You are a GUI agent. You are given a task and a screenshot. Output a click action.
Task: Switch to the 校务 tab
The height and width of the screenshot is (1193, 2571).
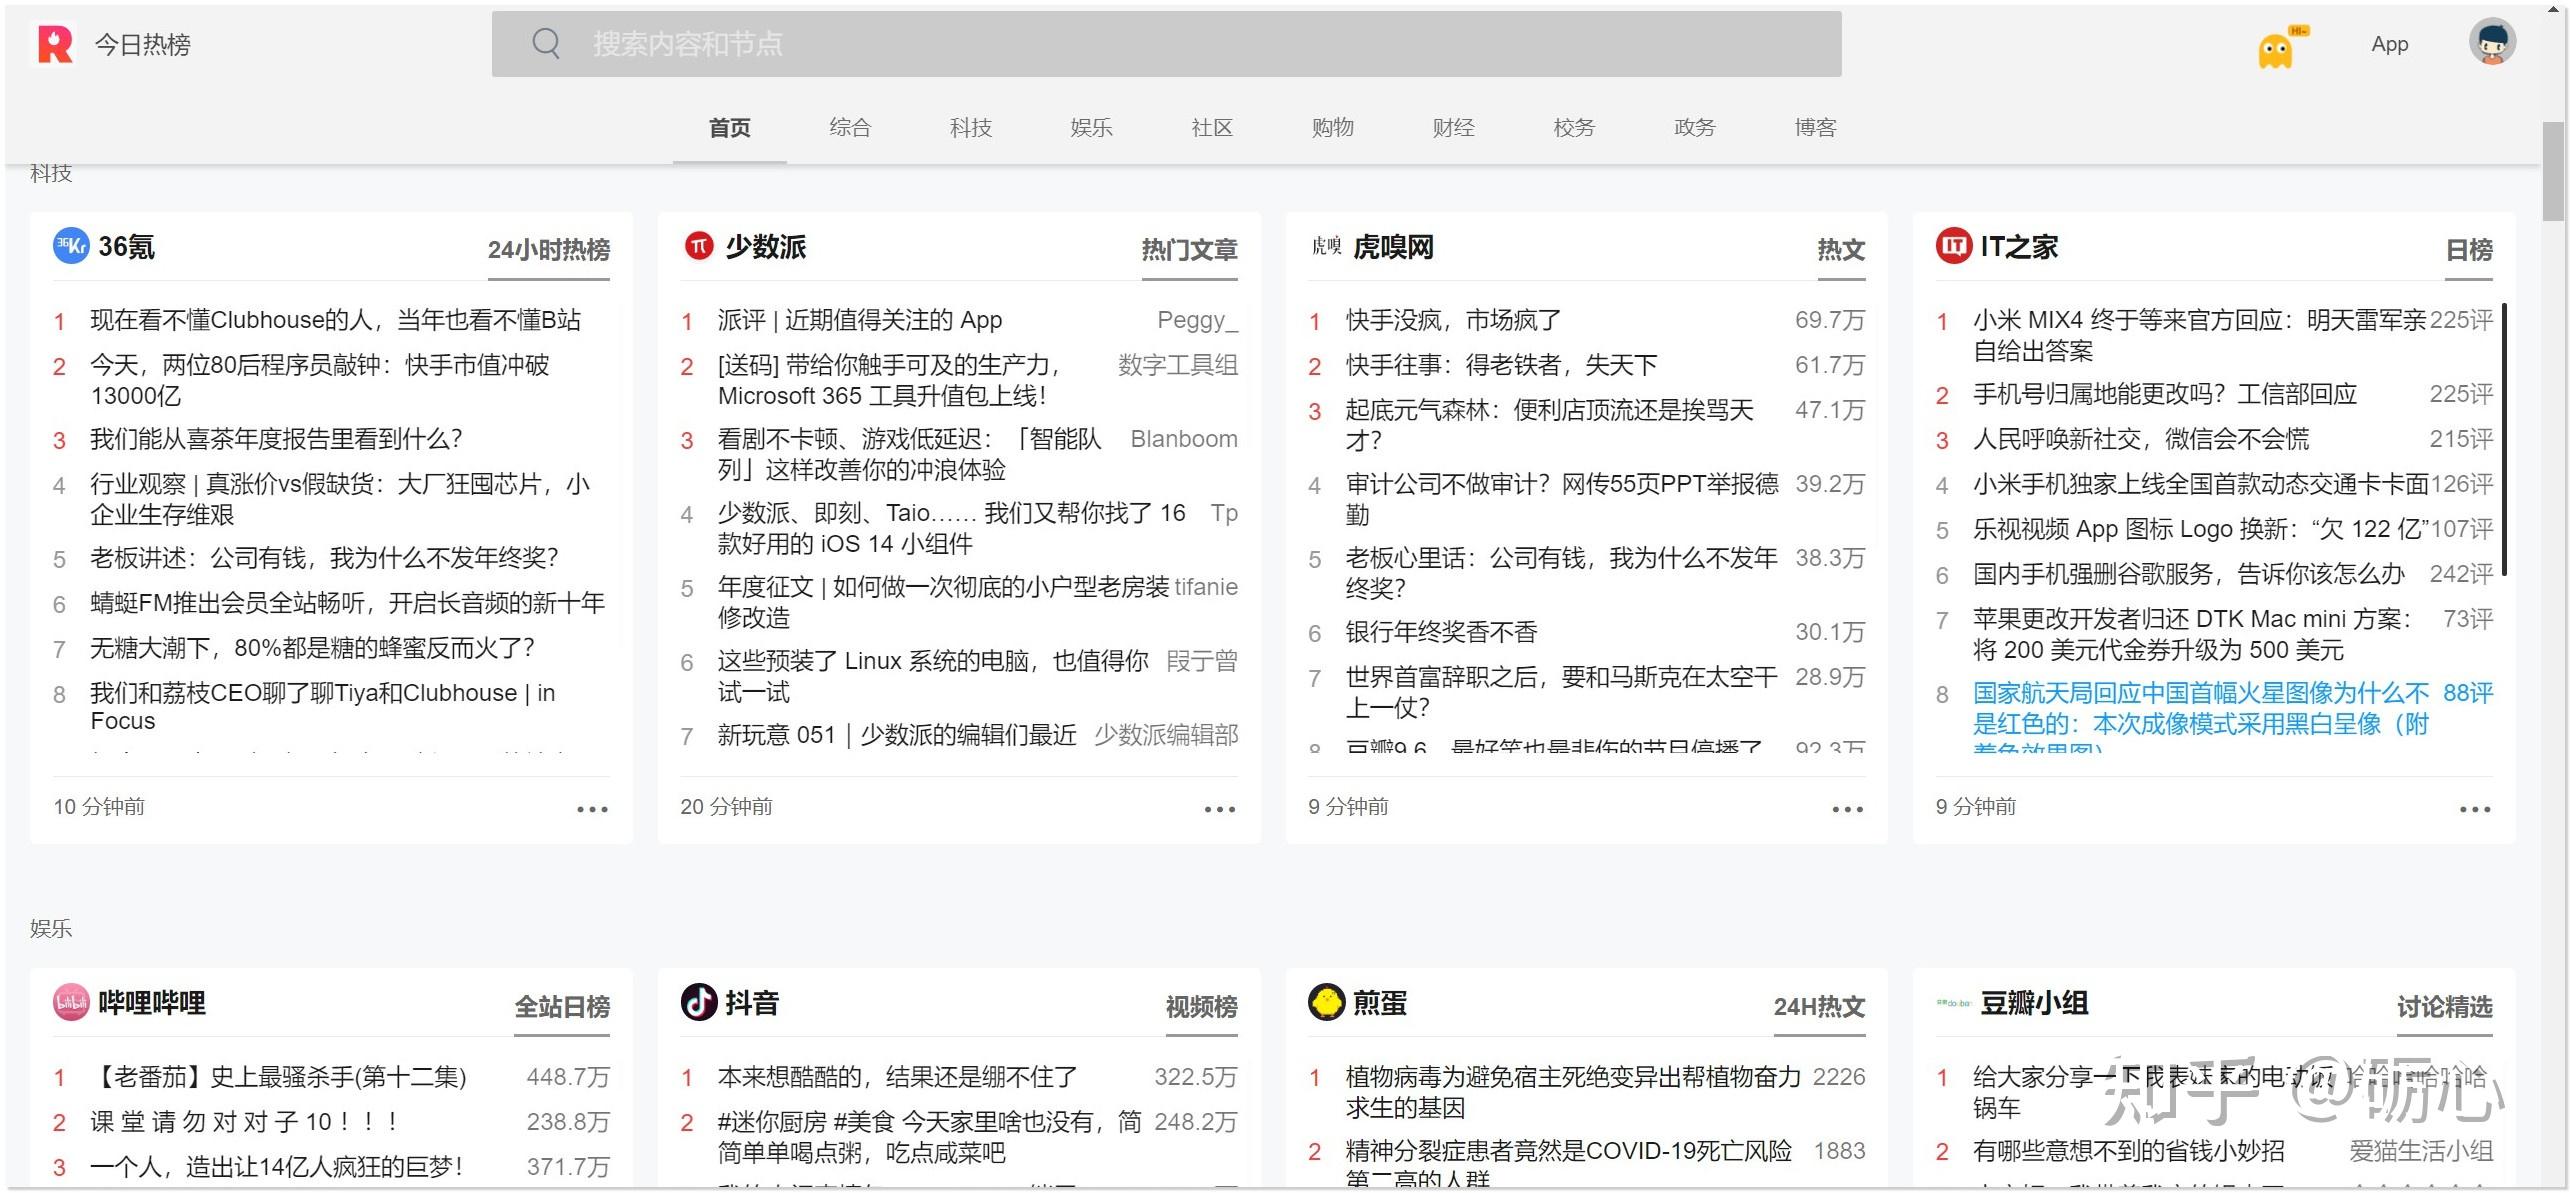pos(1574,128)
